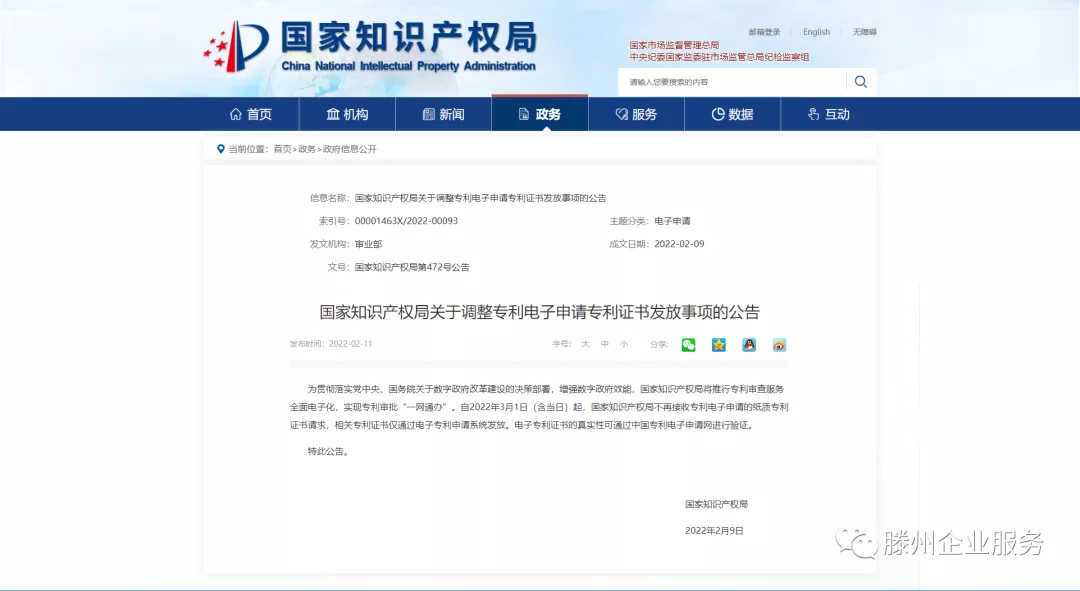
Task: Click 首页 in the breadcrumb trail
Action: [282, 149]
